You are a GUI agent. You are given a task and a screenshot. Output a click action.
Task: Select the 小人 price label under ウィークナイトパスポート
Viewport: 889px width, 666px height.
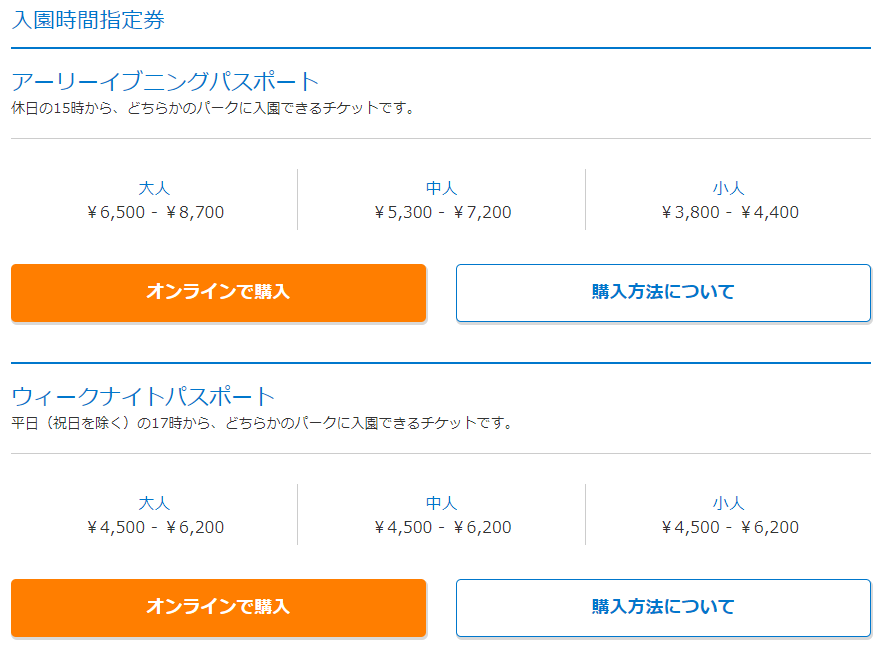click(731, 501)
